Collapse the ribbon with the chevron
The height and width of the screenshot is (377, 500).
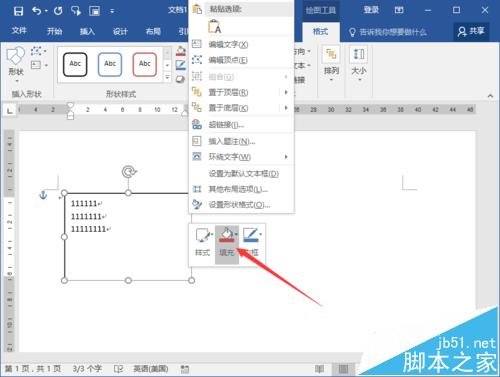tap(490, 96)
